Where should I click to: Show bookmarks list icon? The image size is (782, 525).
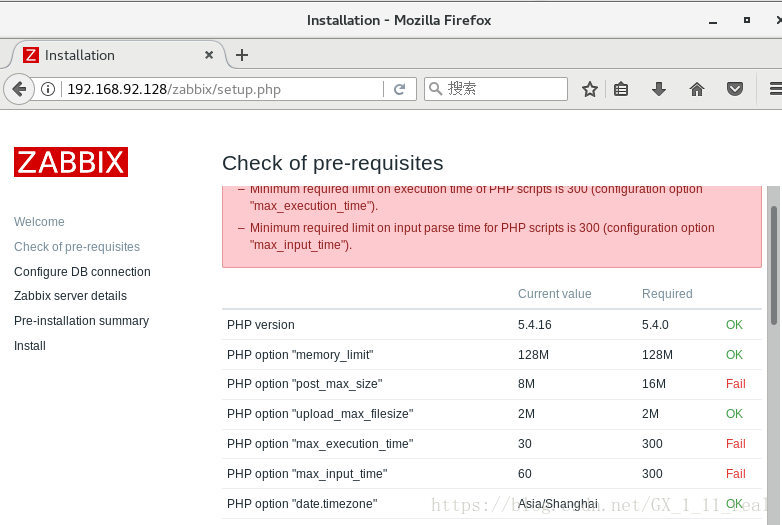621,89
